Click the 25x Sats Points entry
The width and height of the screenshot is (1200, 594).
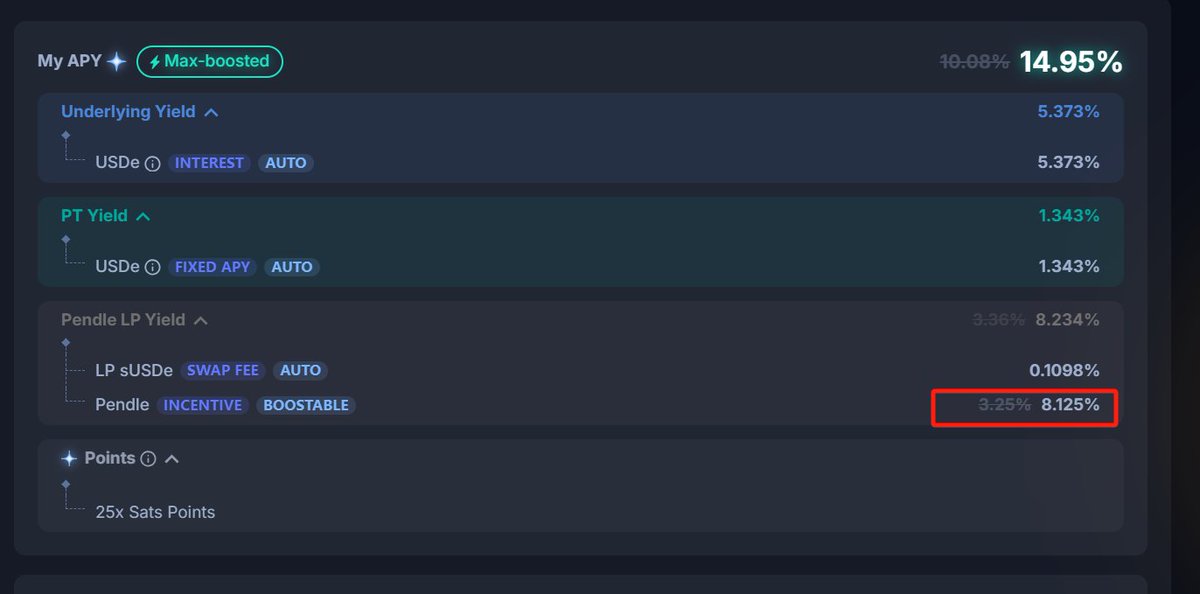(x=155, y=512)
